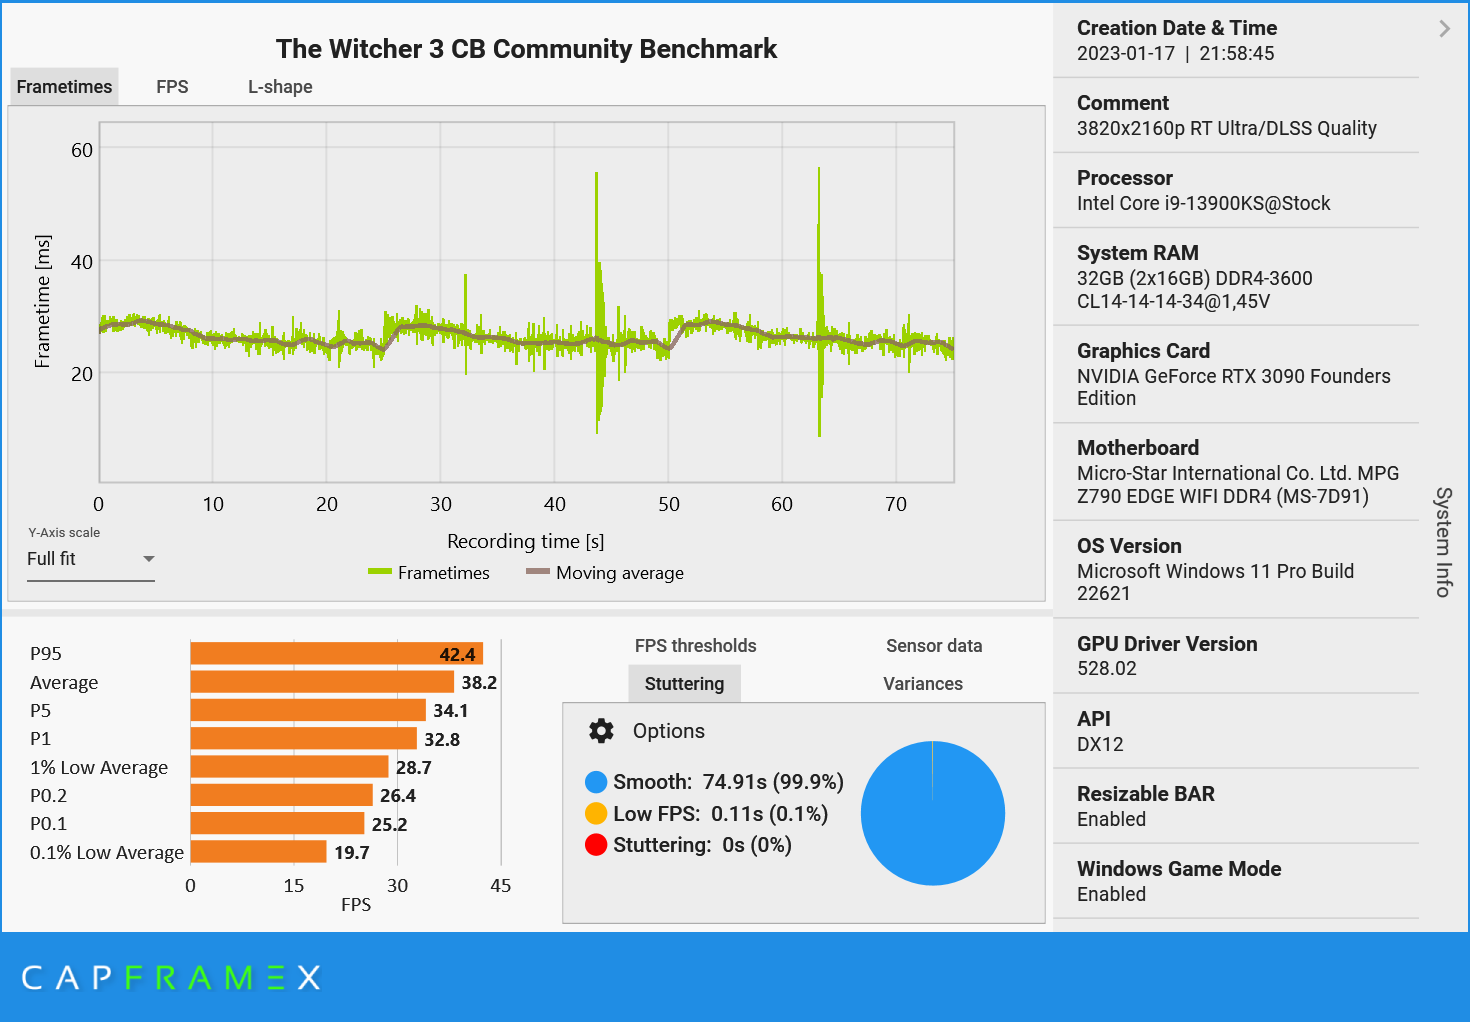Screen dimensions: 1470x1022
Task: Click the processor value Intel Core i9-13900KS@Stock
Action: [x=1204, y=203]
